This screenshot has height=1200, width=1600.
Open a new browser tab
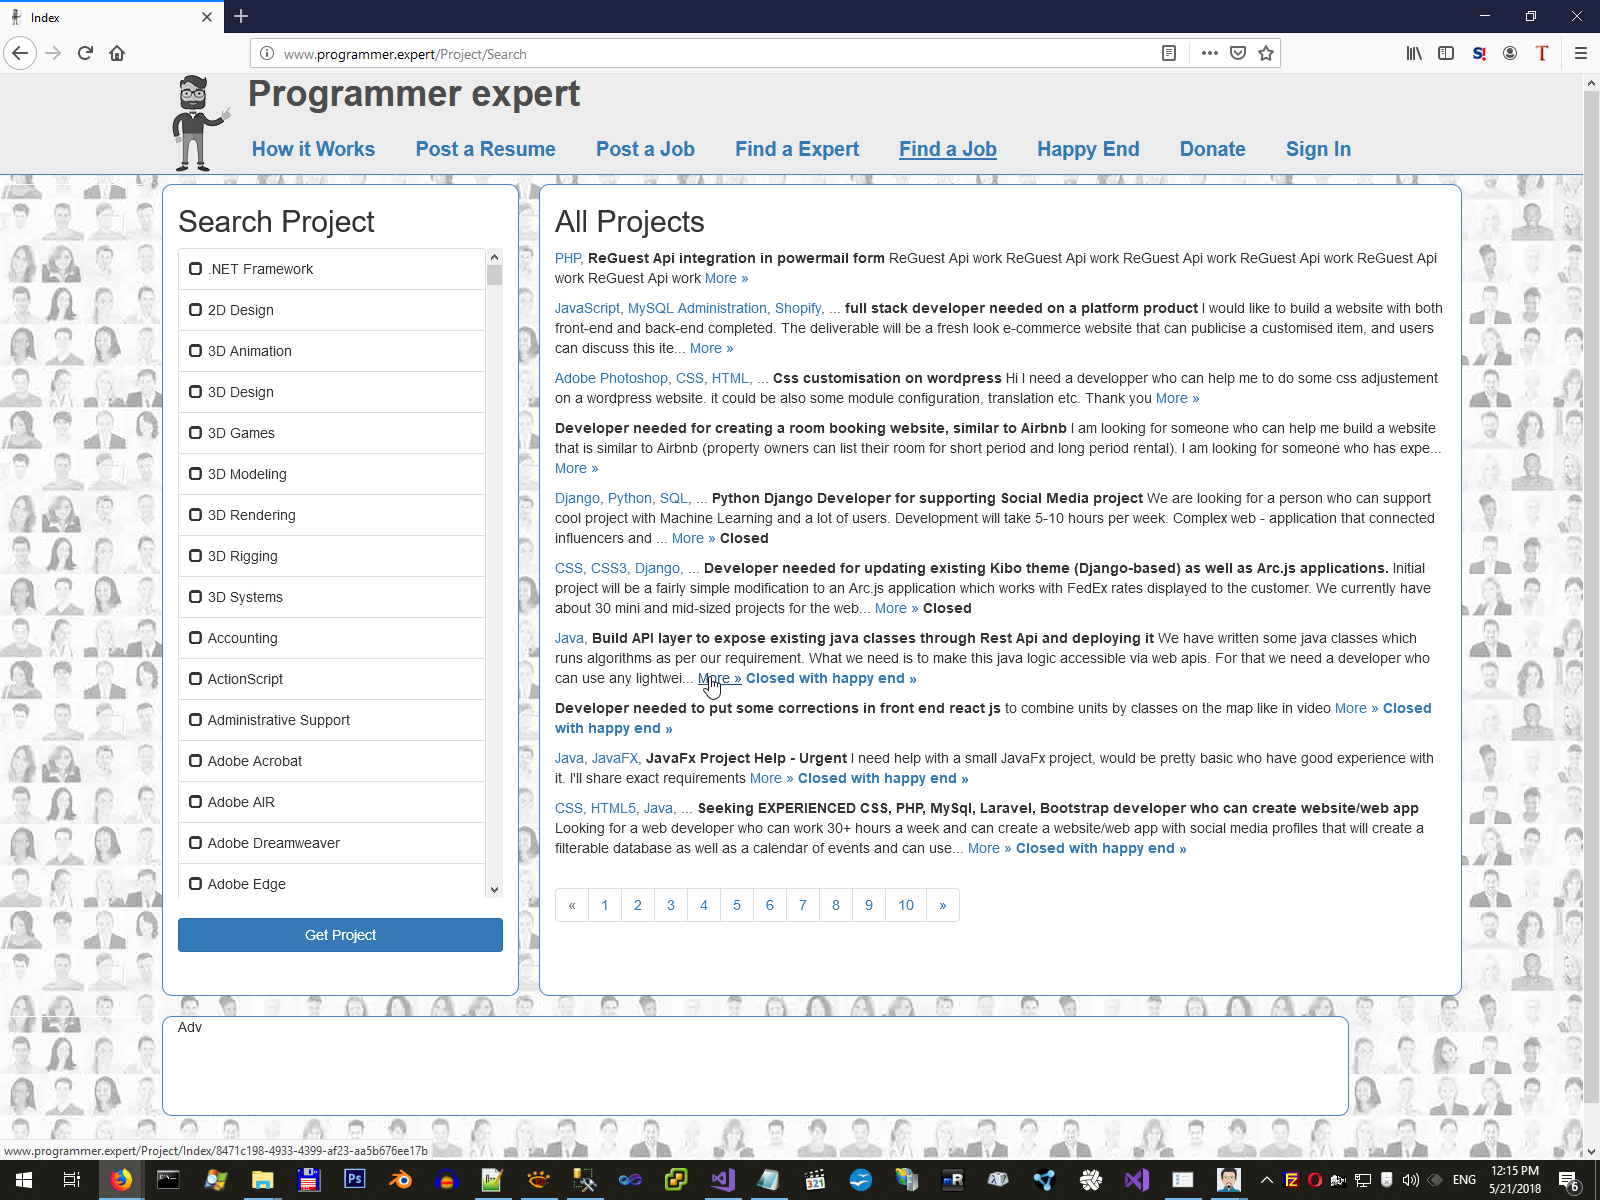click(x=241, y=16)
